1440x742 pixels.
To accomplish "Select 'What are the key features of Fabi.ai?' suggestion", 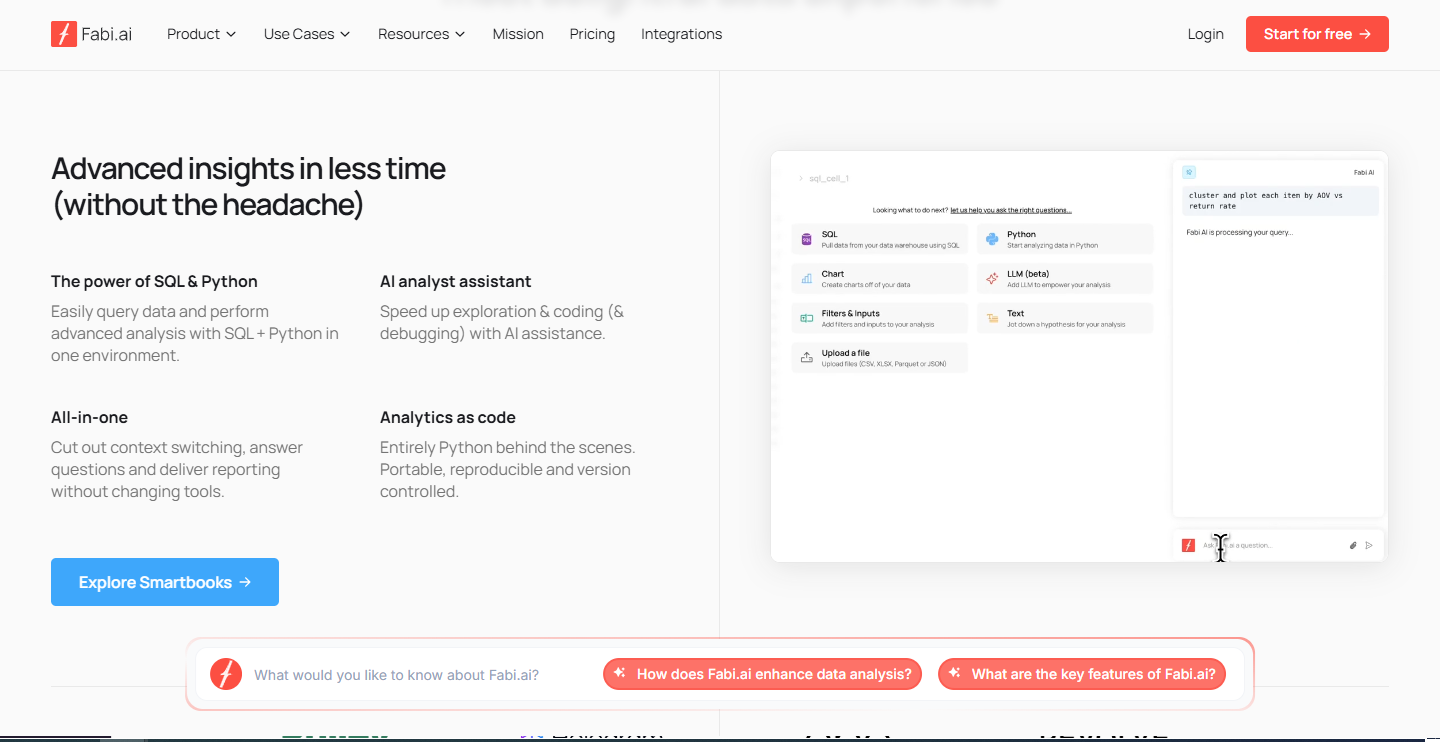I will (1082, 674).
